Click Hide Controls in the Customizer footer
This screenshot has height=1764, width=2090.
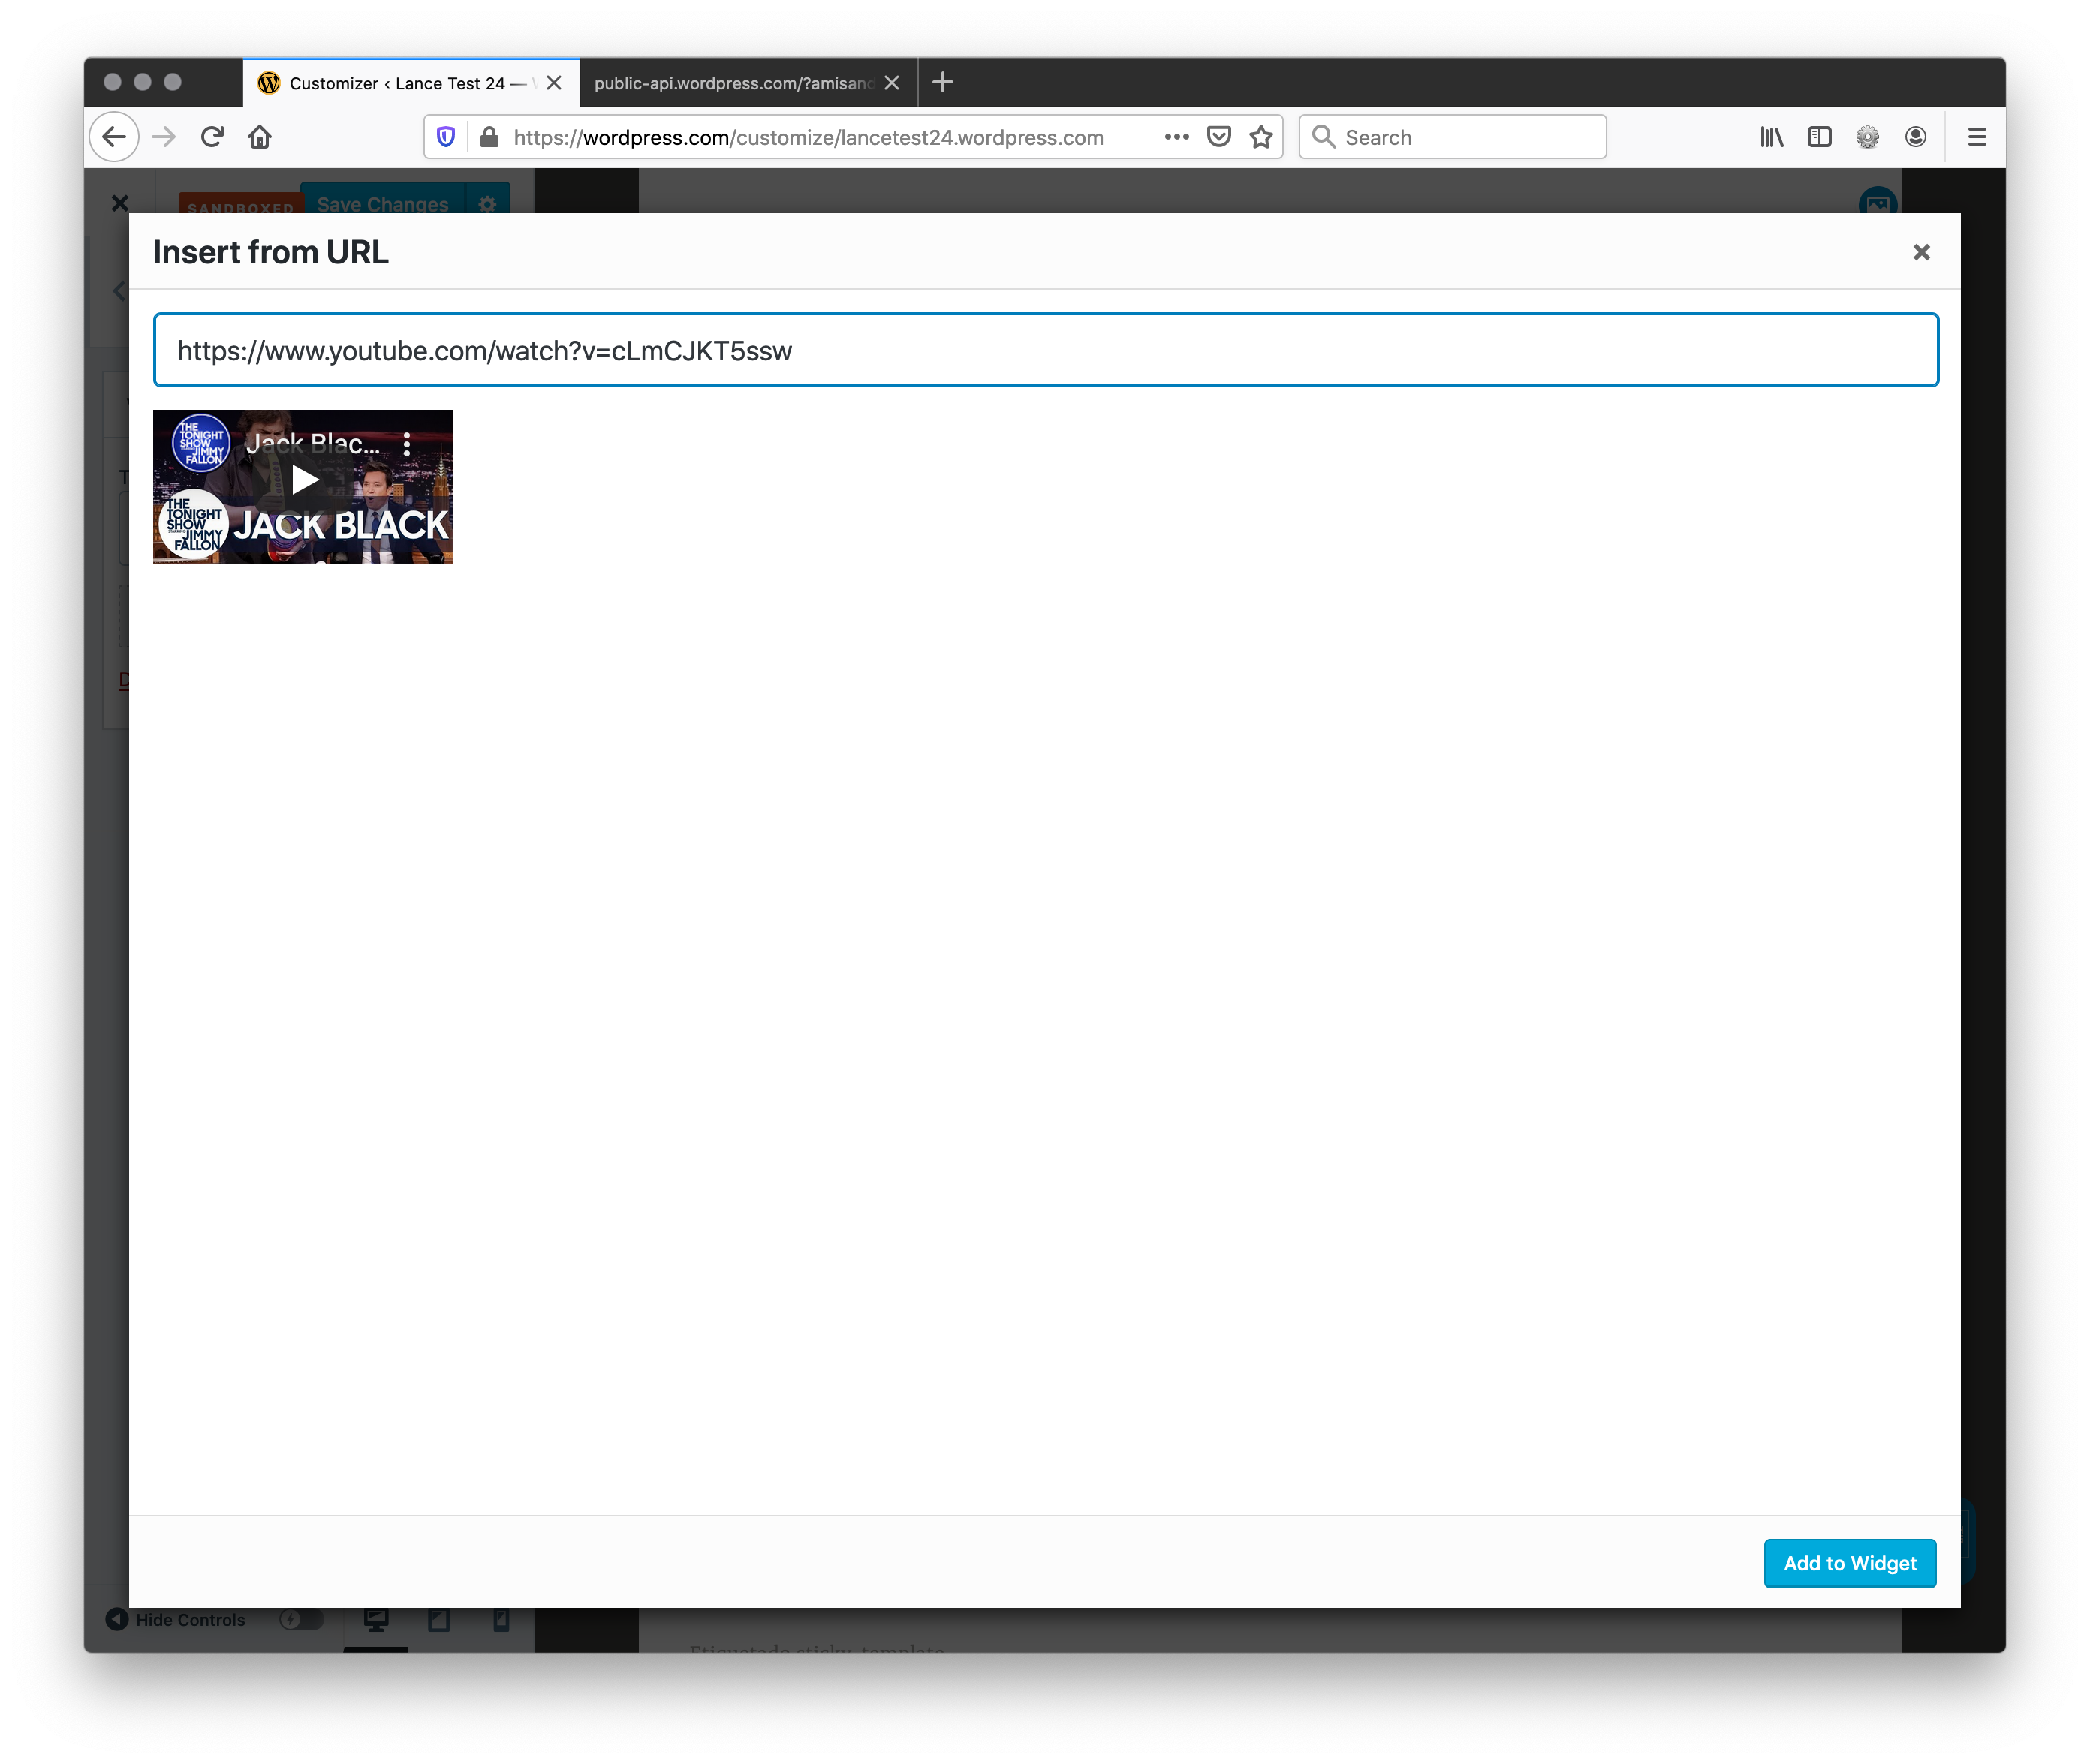(x=176, y=1619)
